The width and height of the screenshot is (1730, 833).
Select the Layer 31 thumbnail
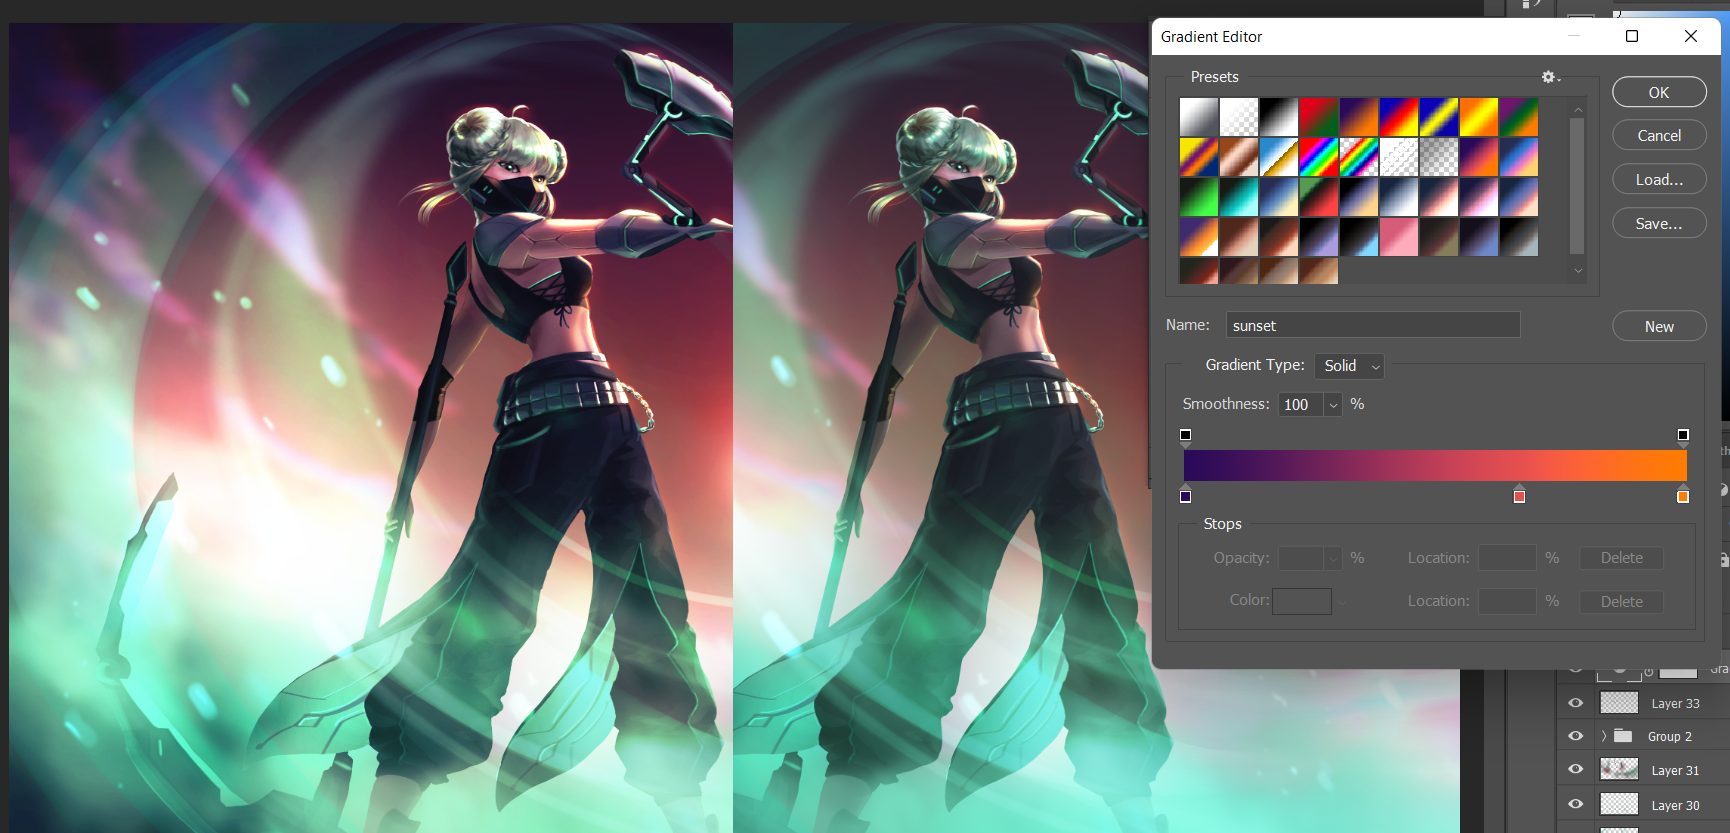(1619, 769)
